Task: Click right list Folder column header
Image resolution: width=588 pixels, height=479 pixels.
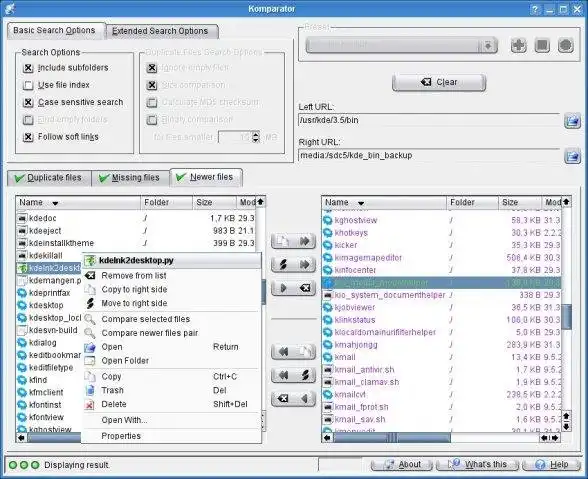Action: click(x=472, y=203)
